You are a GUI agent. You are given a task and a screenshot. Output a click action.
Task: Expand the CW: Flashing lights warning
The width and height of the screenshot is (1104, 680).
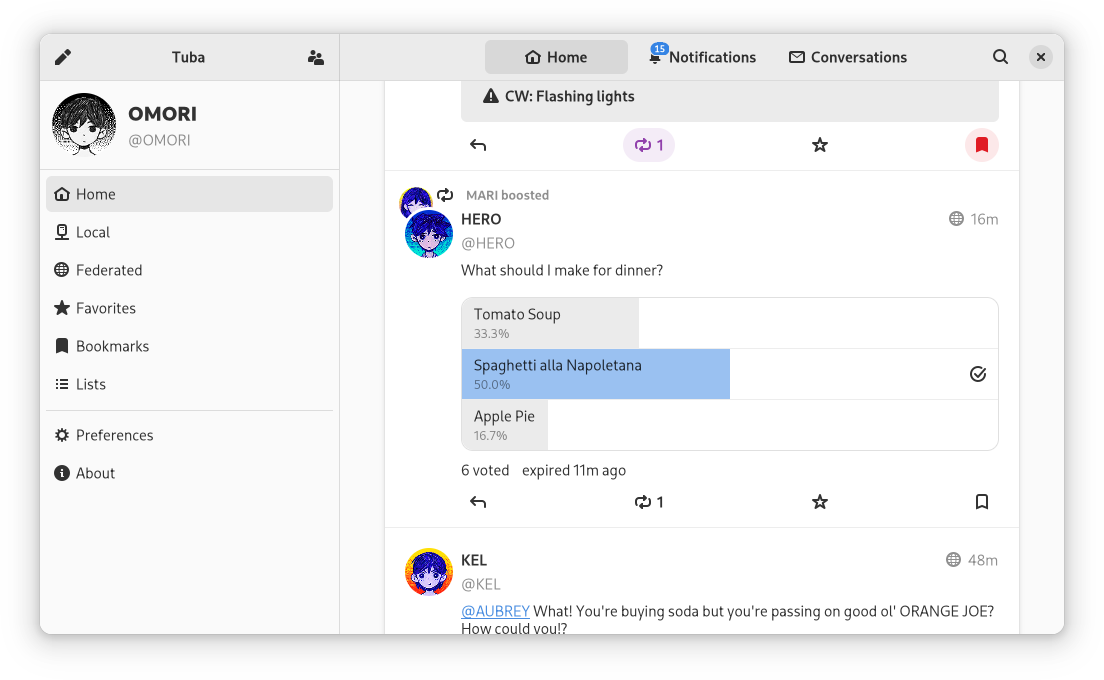click(x=729, y=99)
